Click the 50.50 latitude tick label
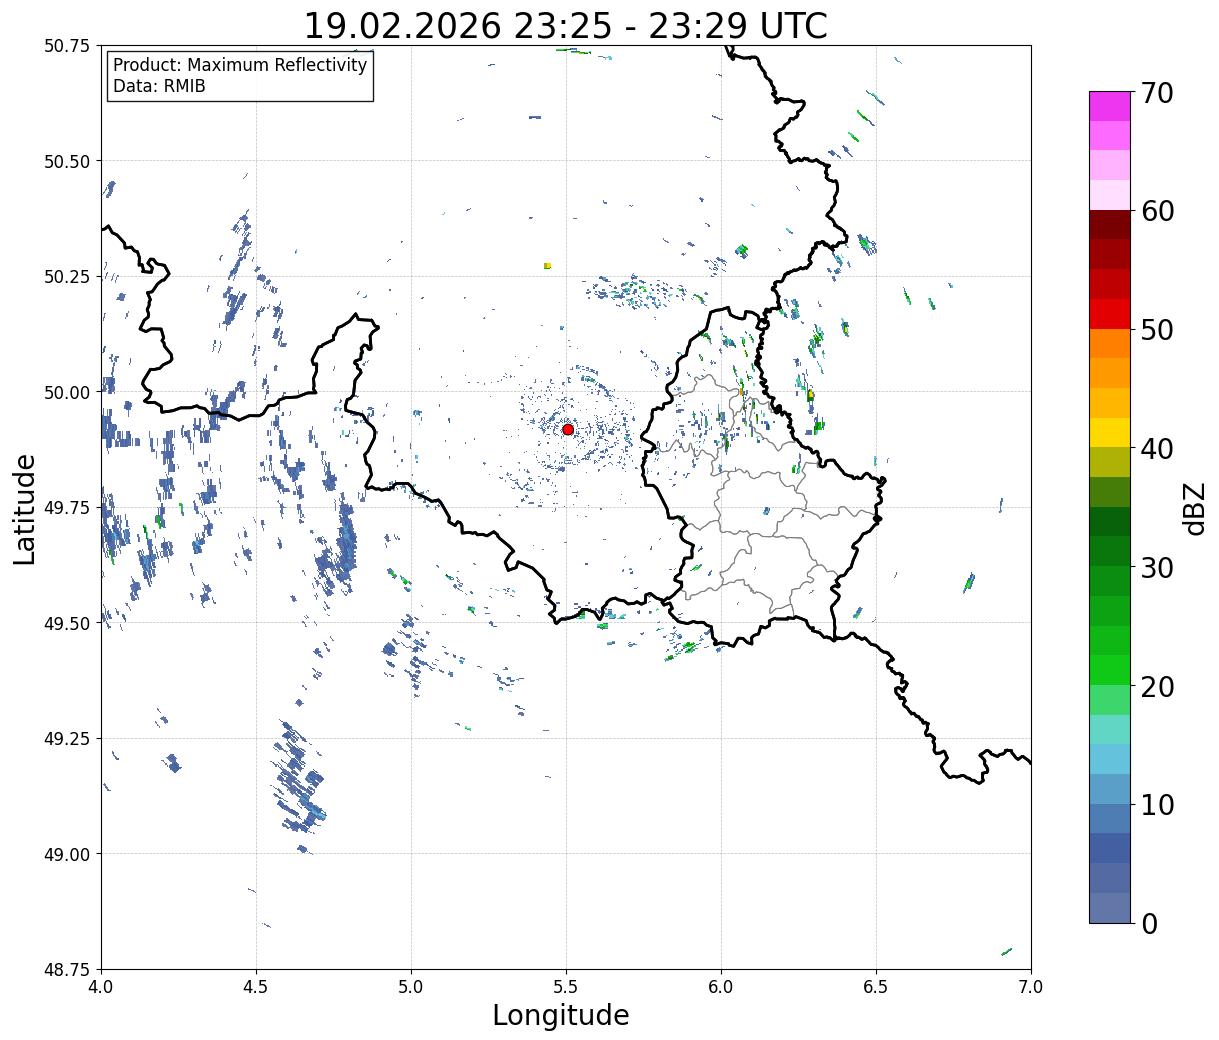The height and width of the screenshot is (1040, 1219). point(67,161)
